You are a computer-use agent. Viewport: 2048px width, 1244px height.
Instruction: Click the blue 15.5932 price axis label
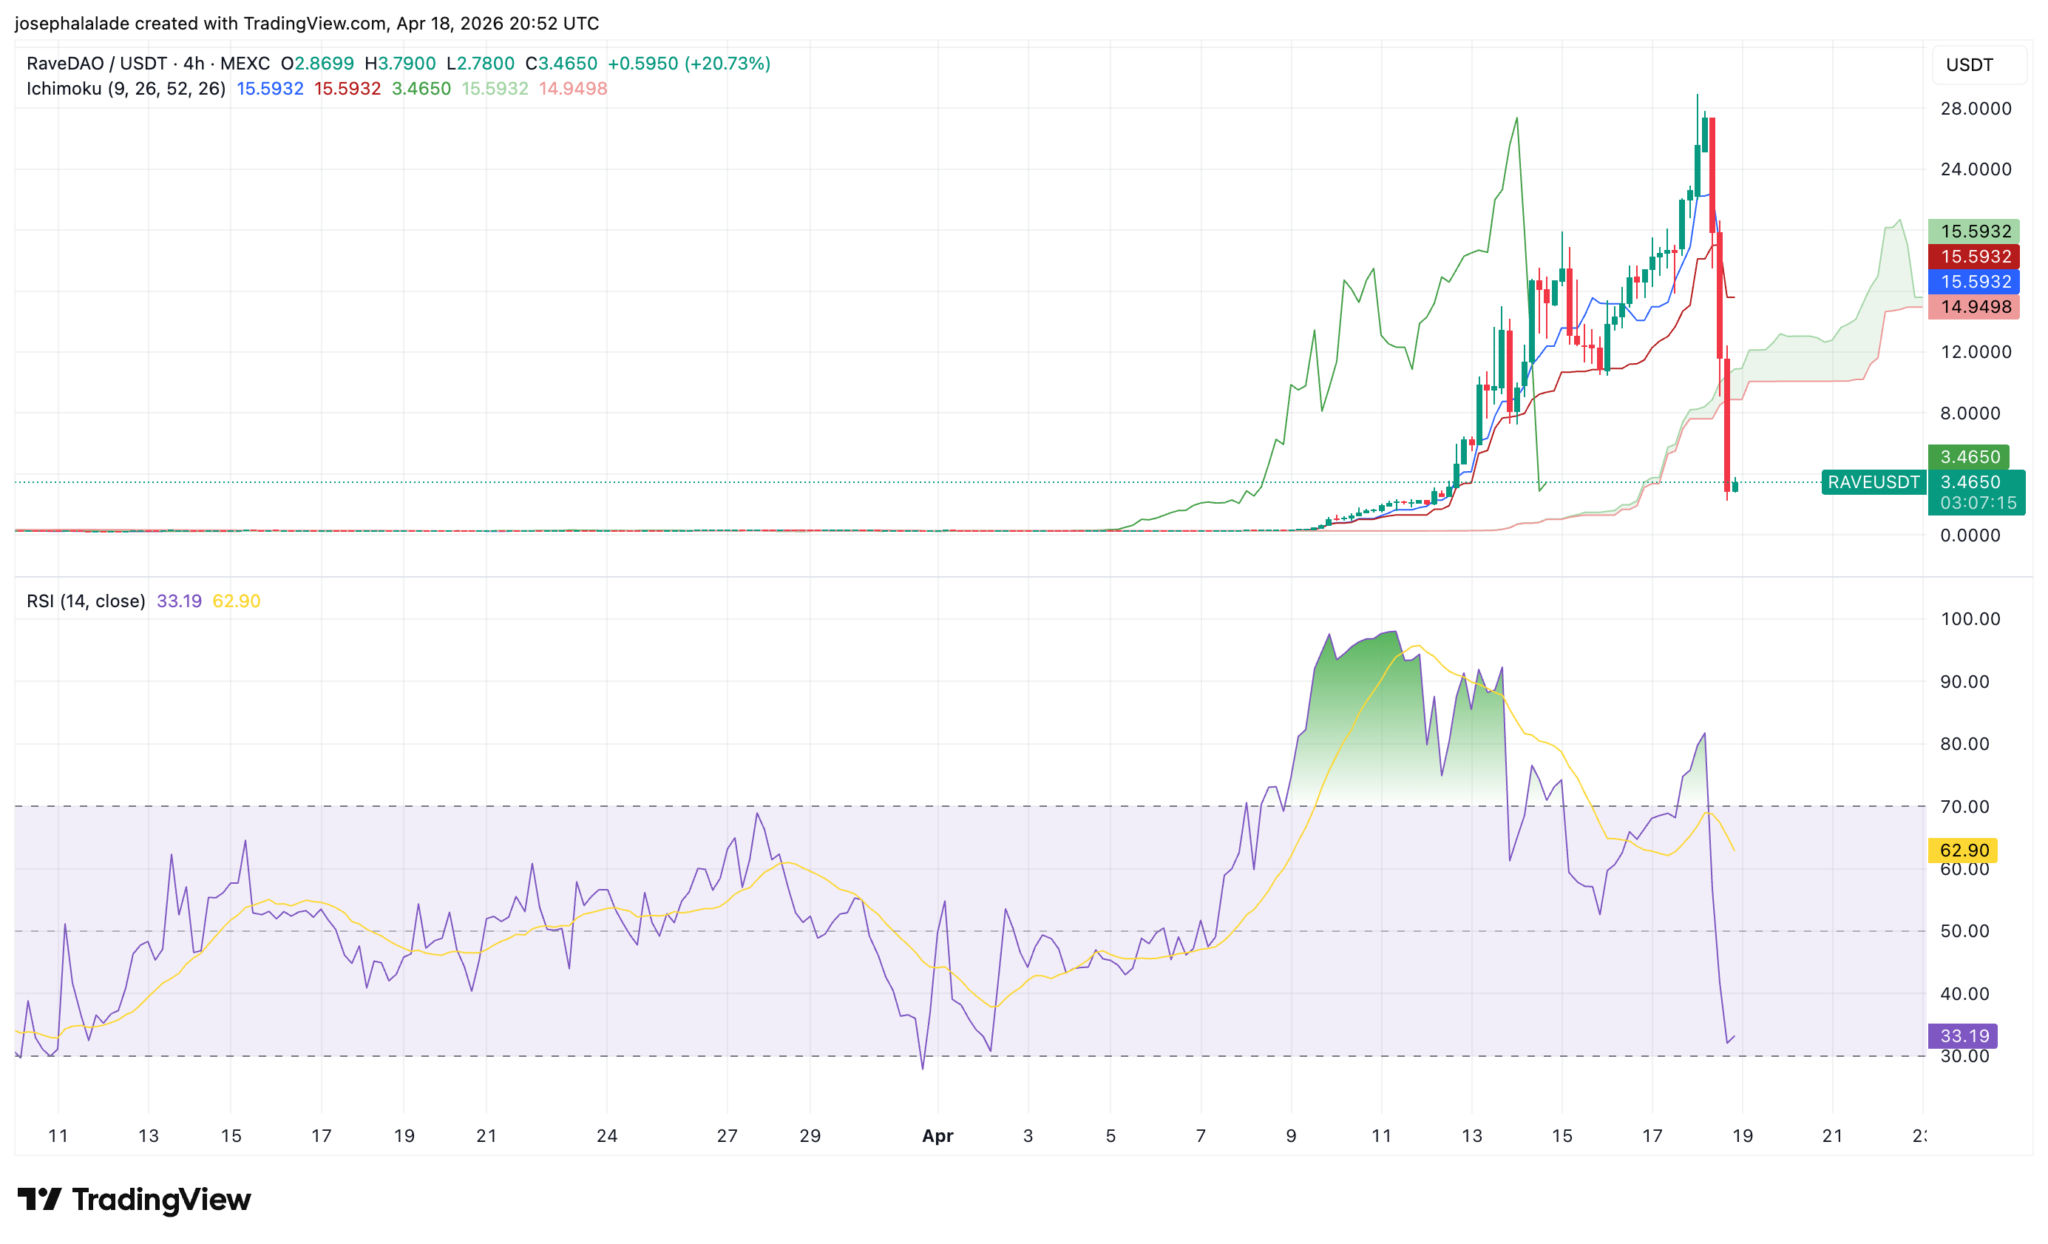[1974, 282]
